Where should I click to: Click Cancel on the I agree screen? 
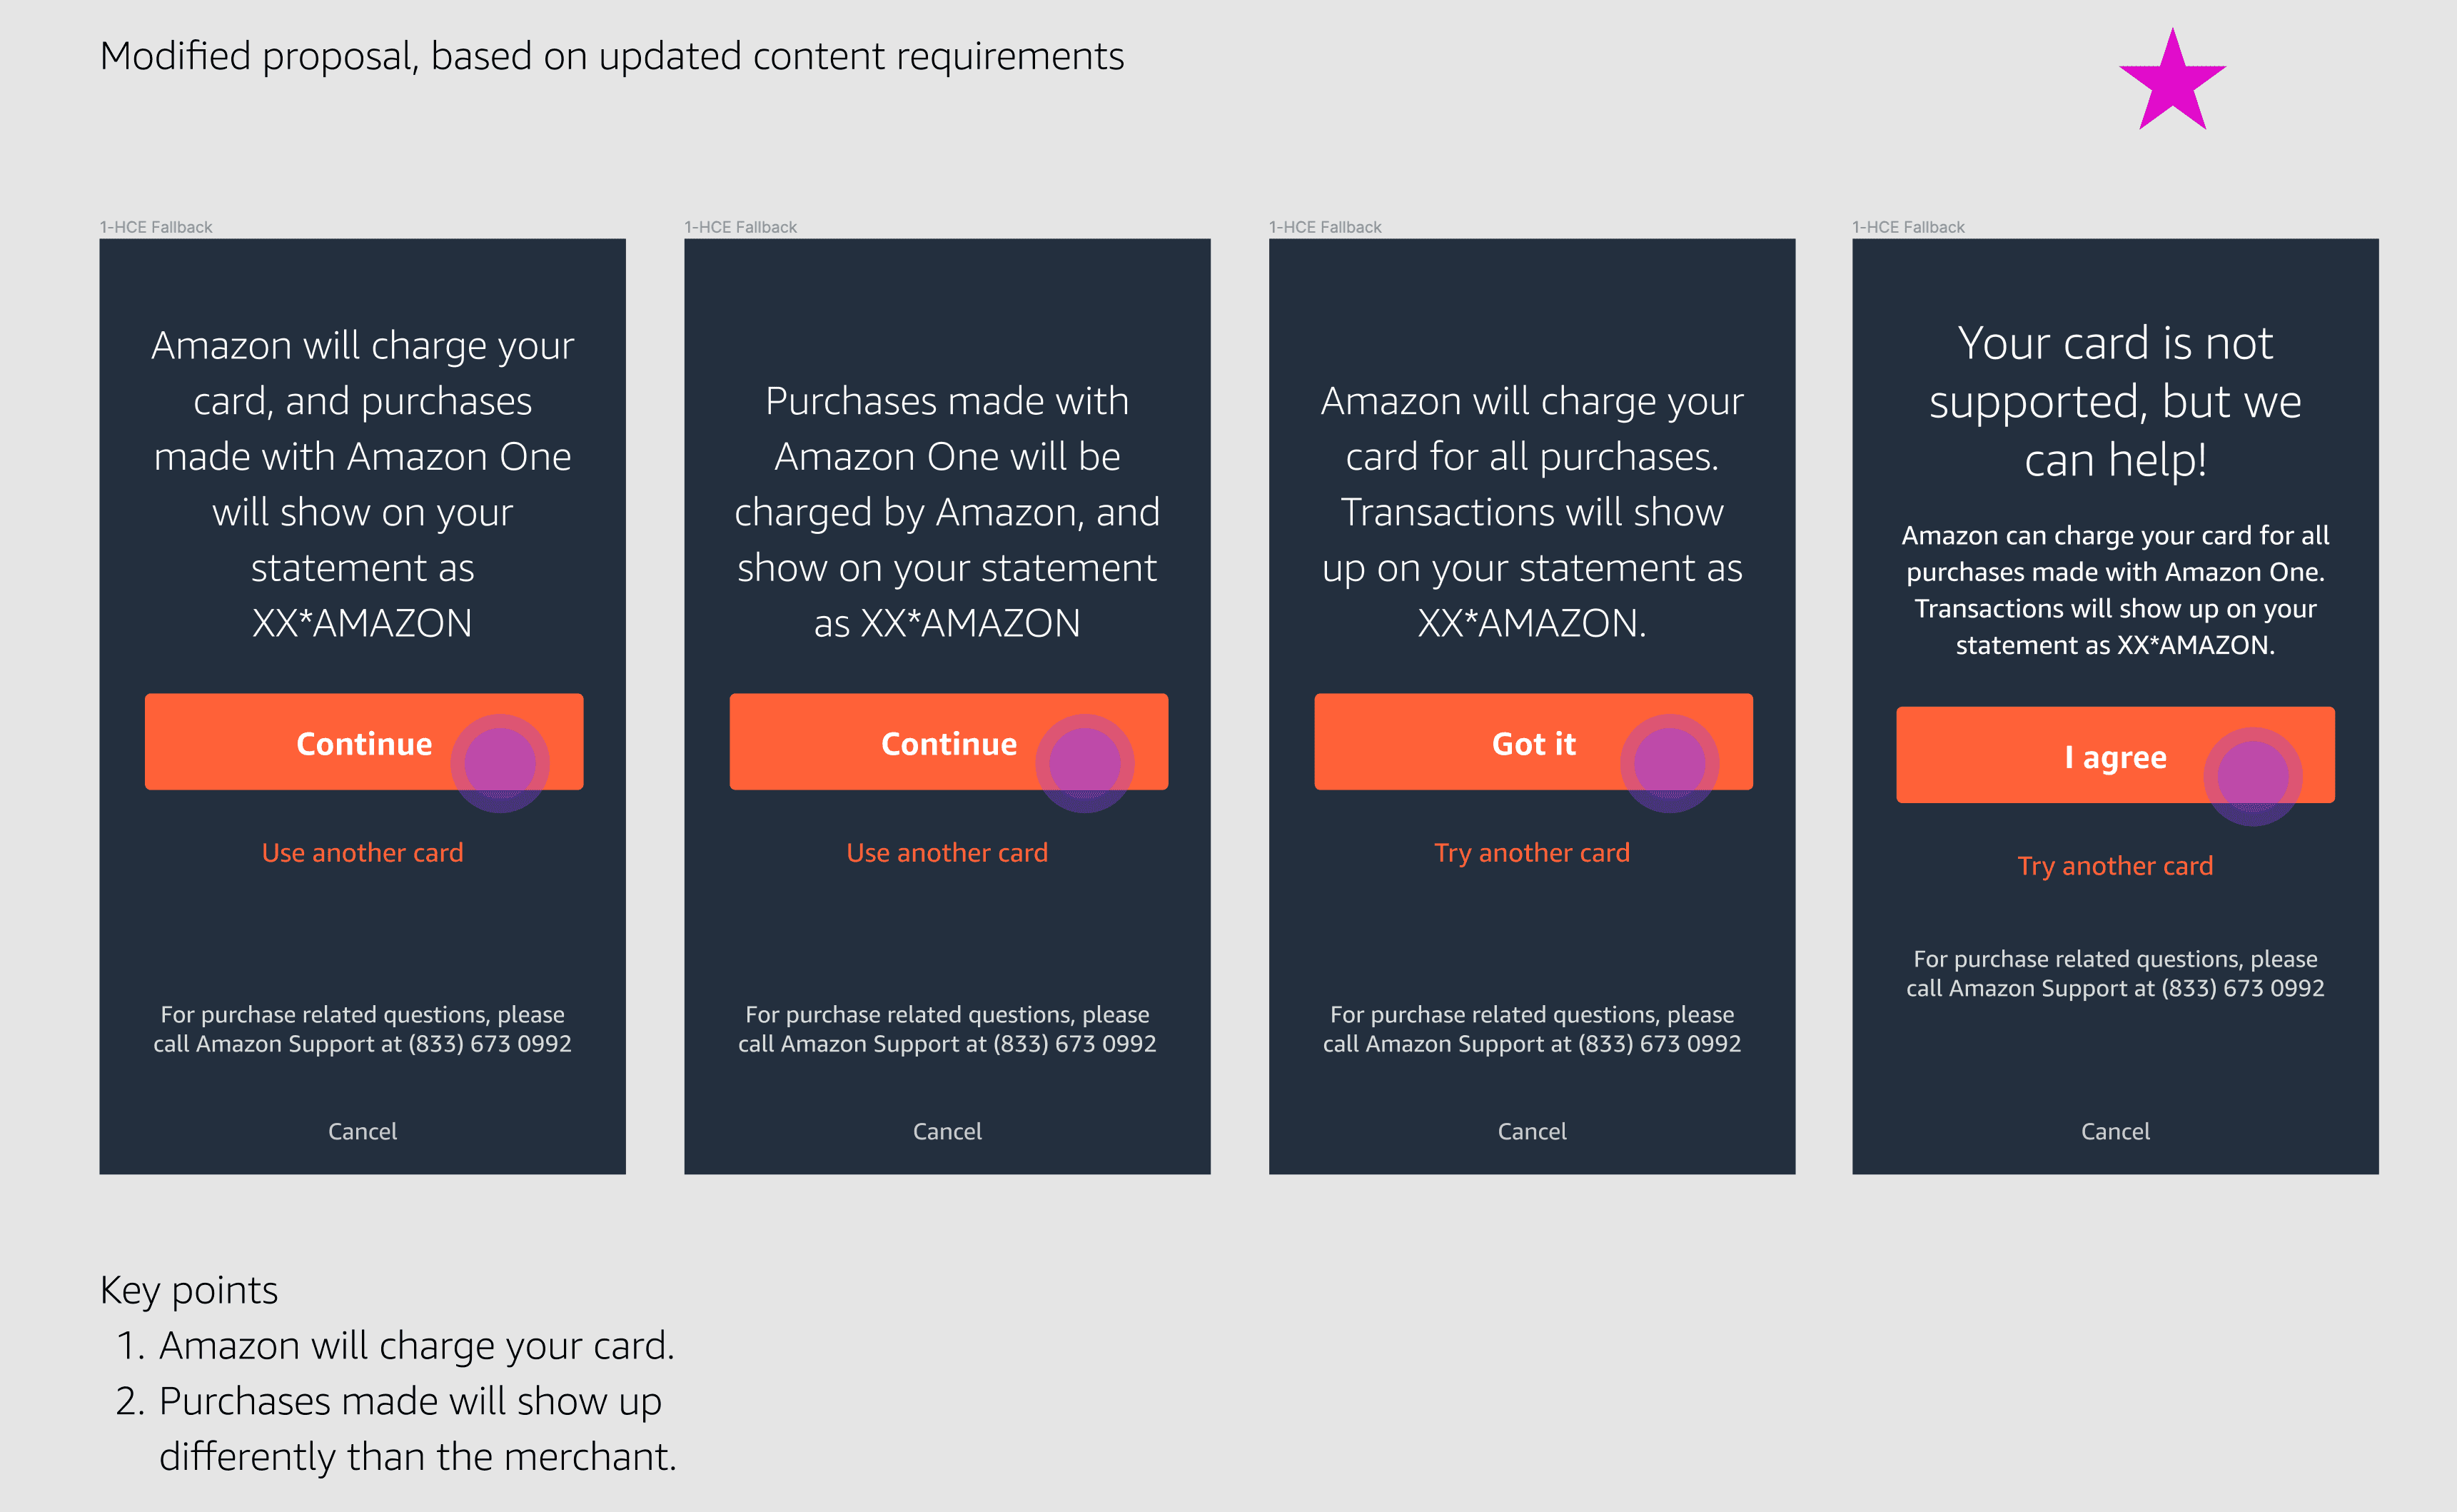[2114, 1131]
